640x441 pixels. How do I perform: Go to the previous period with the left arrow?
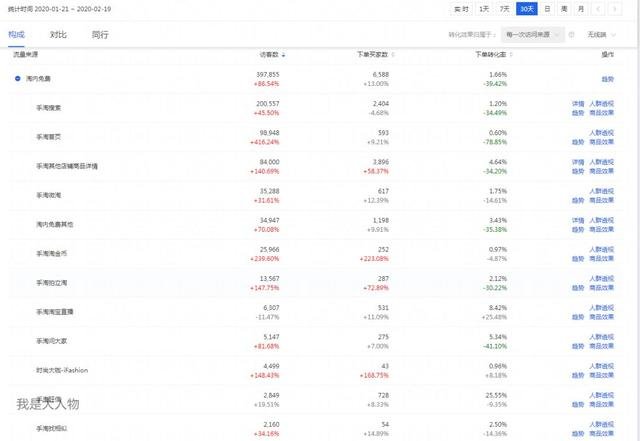(598, 9)
